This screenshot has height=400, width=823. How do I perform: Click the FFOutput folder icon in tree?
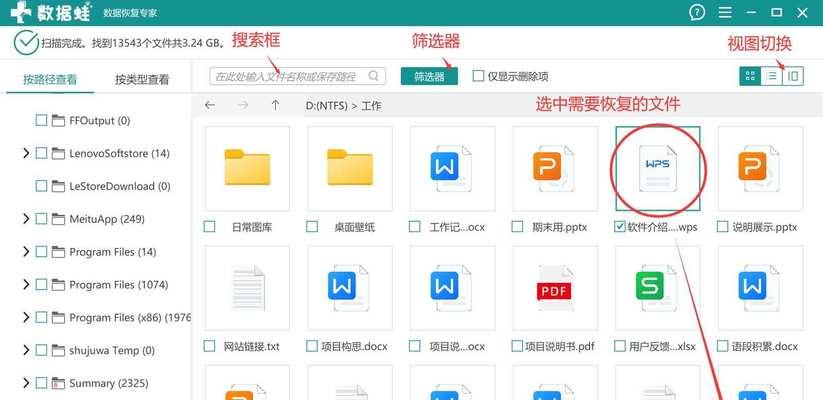click(x=58, y=121)
